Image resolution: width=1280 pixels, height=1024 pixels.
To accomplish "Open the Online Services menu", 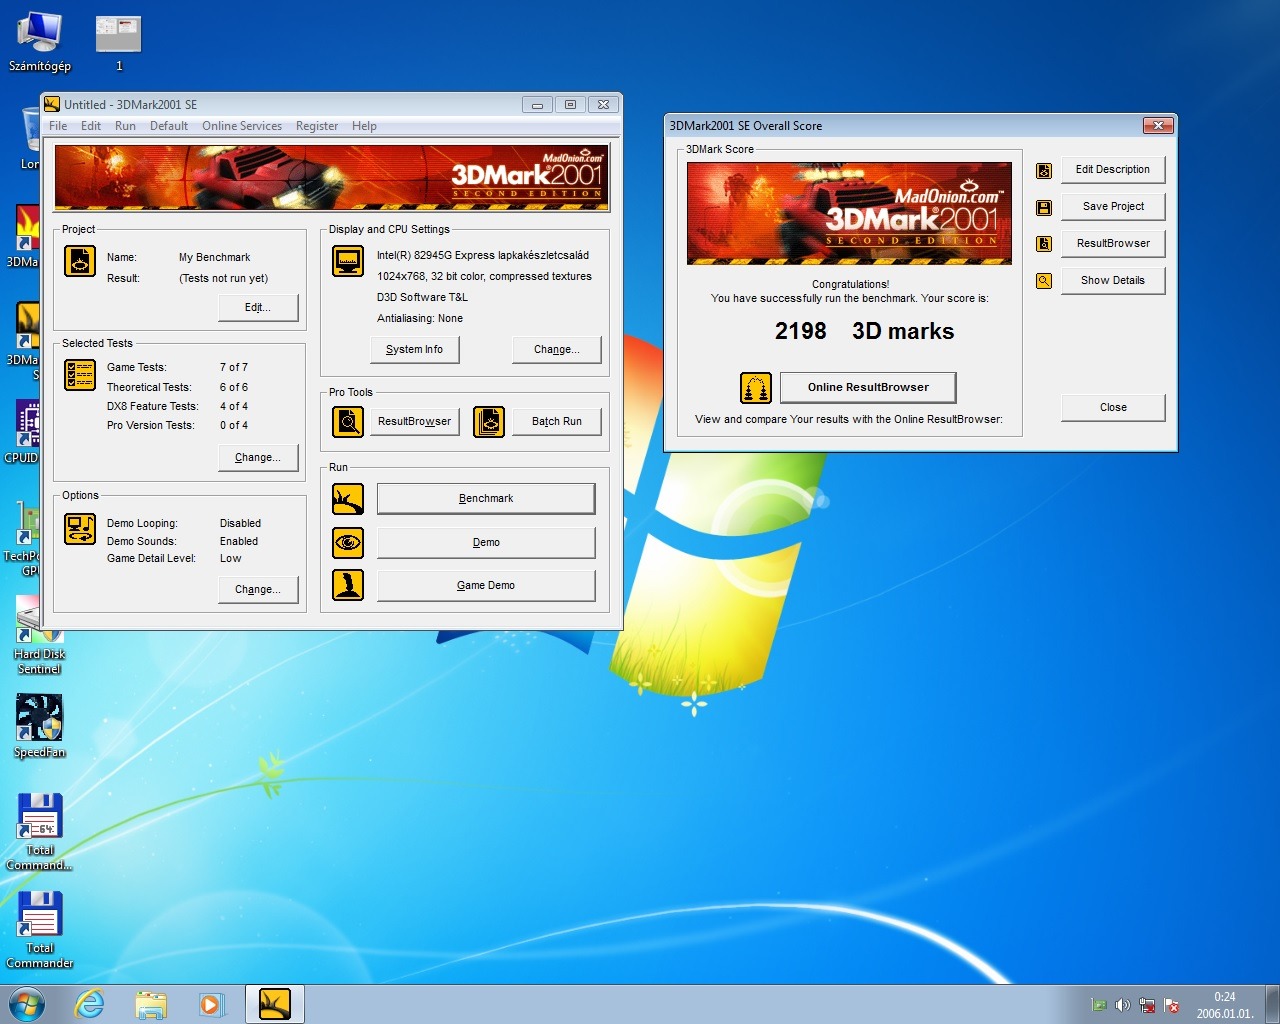I will pos(242,126).
